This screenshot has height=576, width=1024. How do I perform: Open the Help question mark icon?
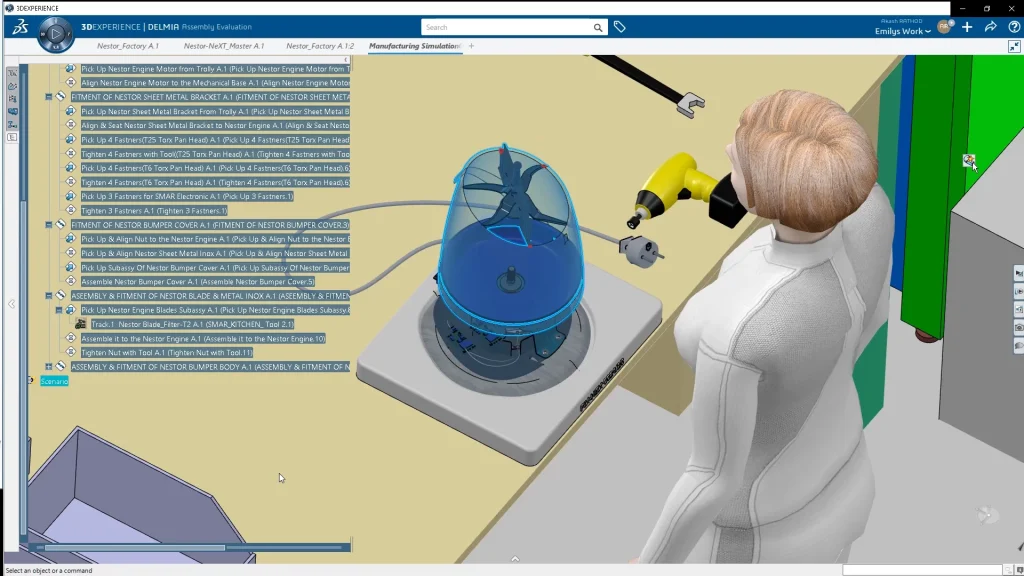1013,27
